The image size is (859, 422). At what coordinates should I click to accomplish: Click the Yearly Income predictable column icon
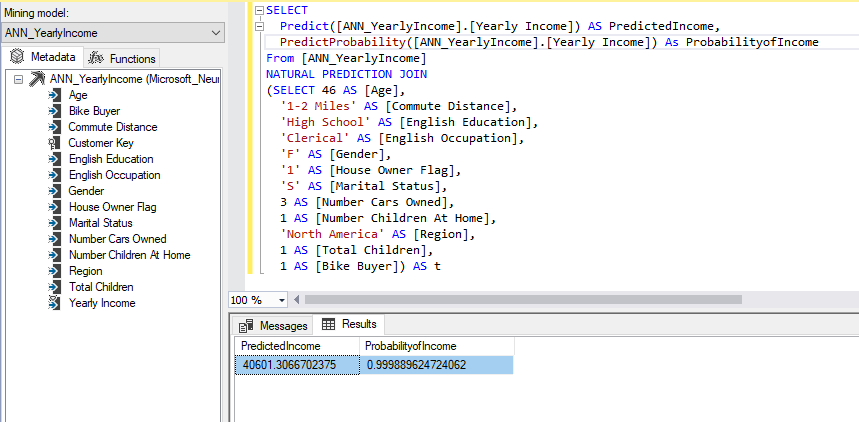click(54, 303)
